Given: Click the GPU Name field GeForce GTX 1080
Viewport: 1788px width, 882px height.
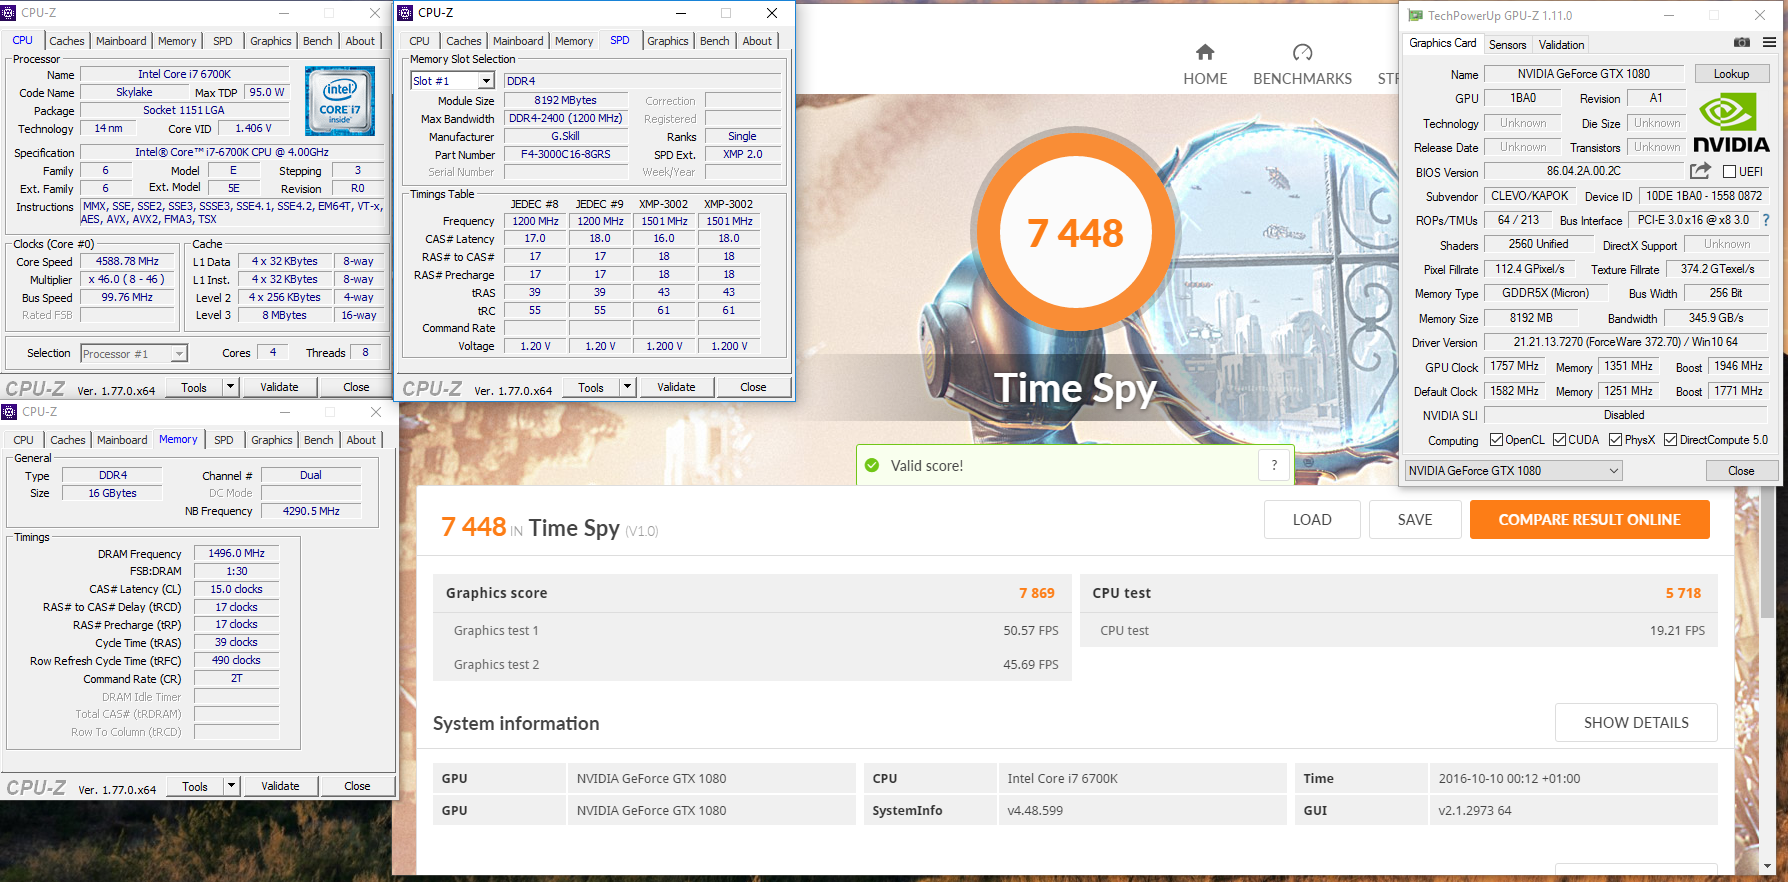Looking at the screenshot, I should (1584, 74).
